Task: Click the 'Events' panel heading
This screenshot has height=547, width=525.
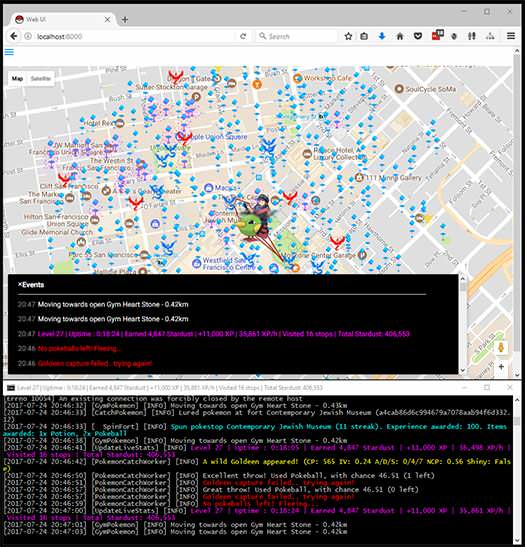Action: point(33,285)
